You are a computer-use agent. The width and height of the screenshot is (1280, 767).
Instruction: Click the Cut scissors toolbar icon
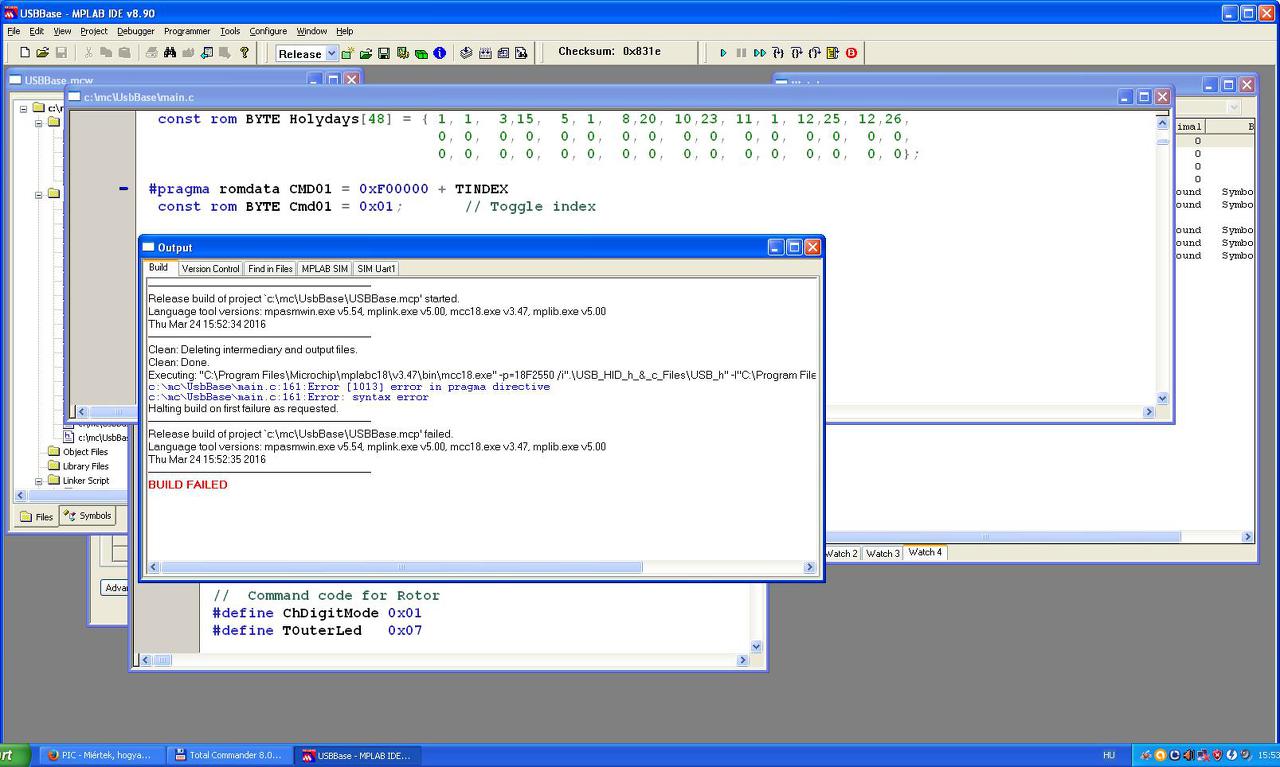point(88,53)
